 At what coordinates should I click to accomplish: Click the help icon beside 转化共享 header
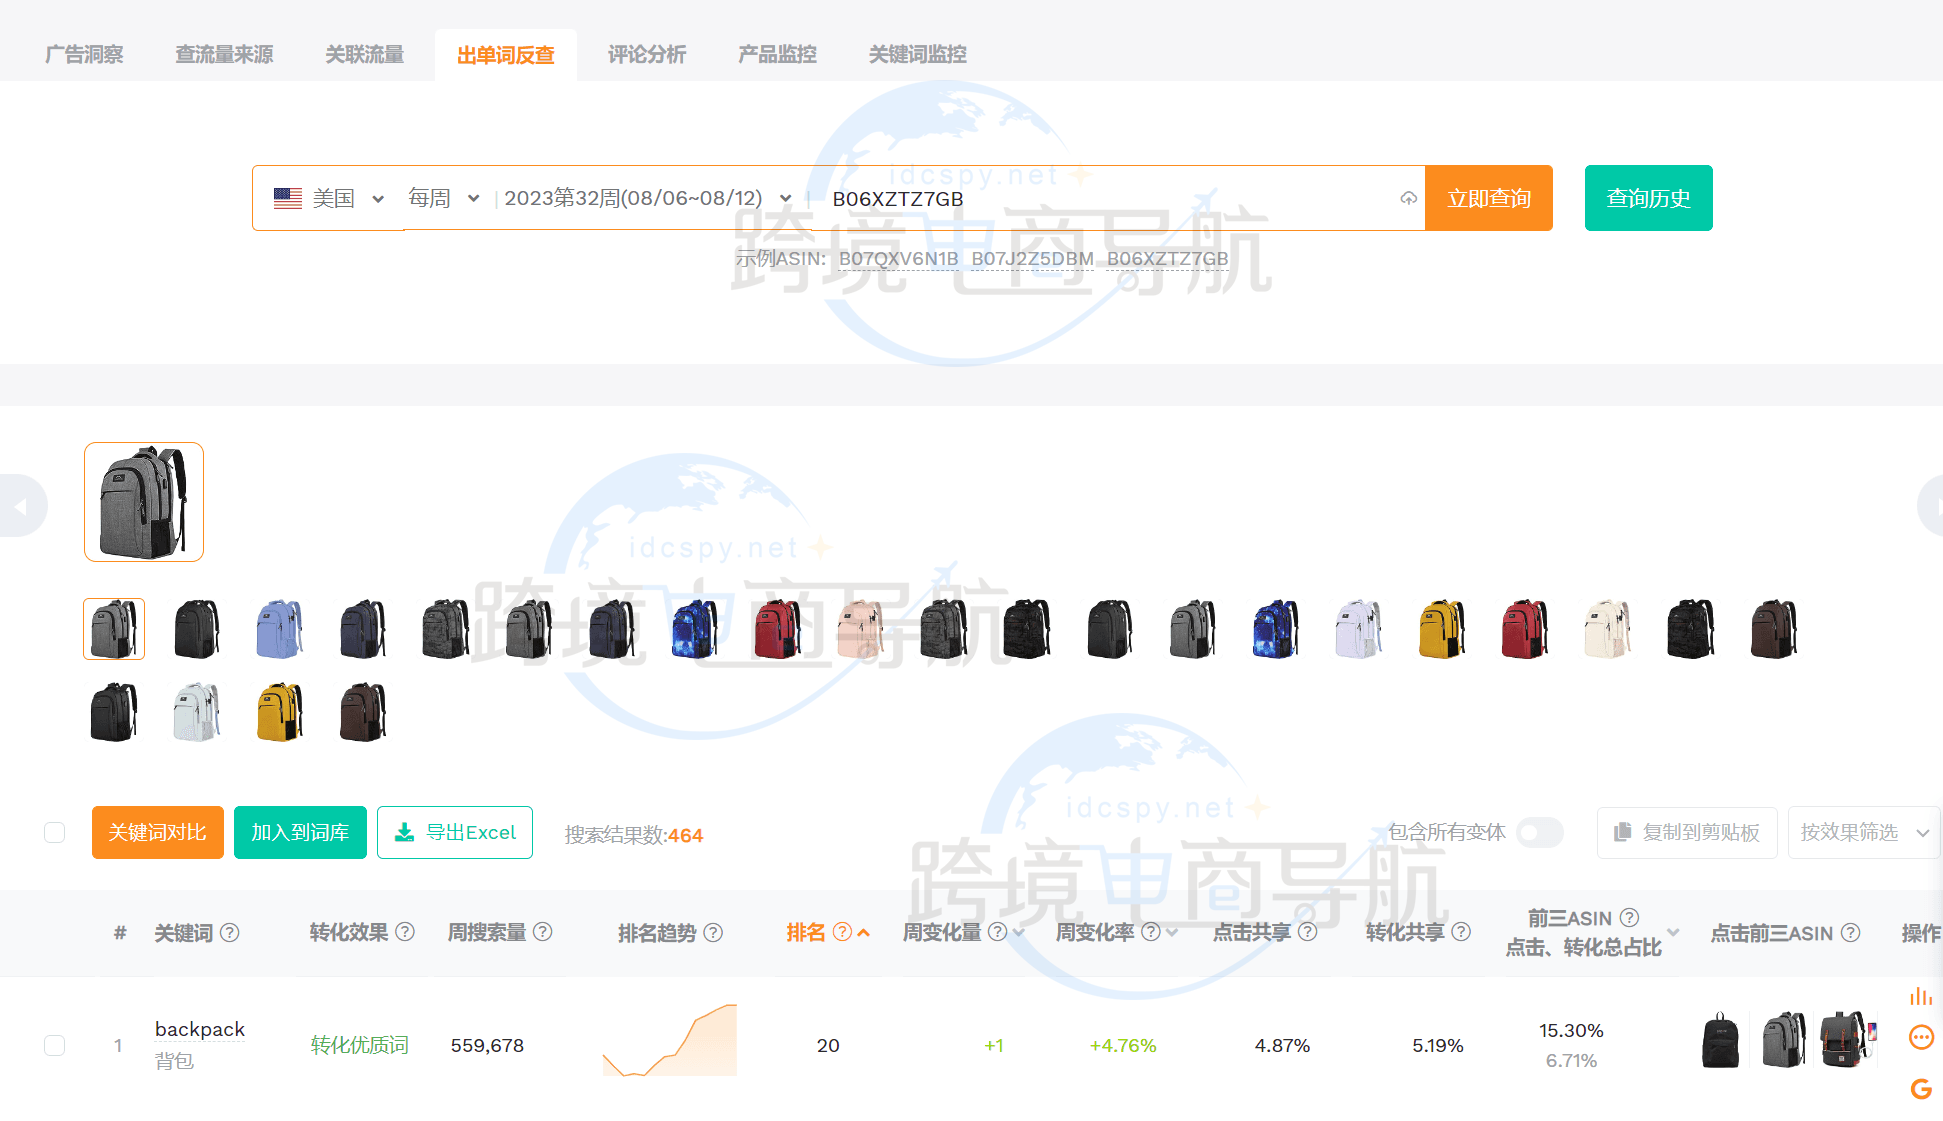pyautogui.click(x=1461, y=932)
